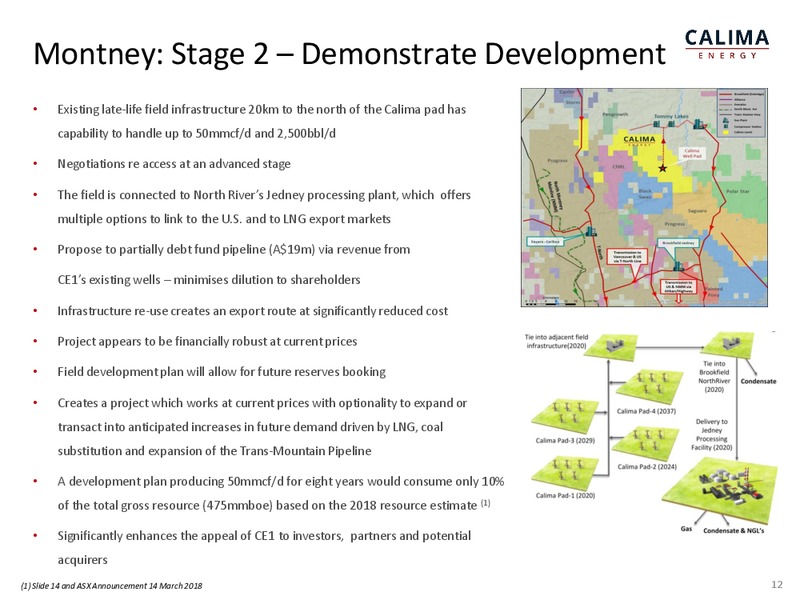Select the Calima Pad-4 (2037) tile graphic
Image resolution: width=800 pixels, height=600 pixels.
click(x=649, y=388)
